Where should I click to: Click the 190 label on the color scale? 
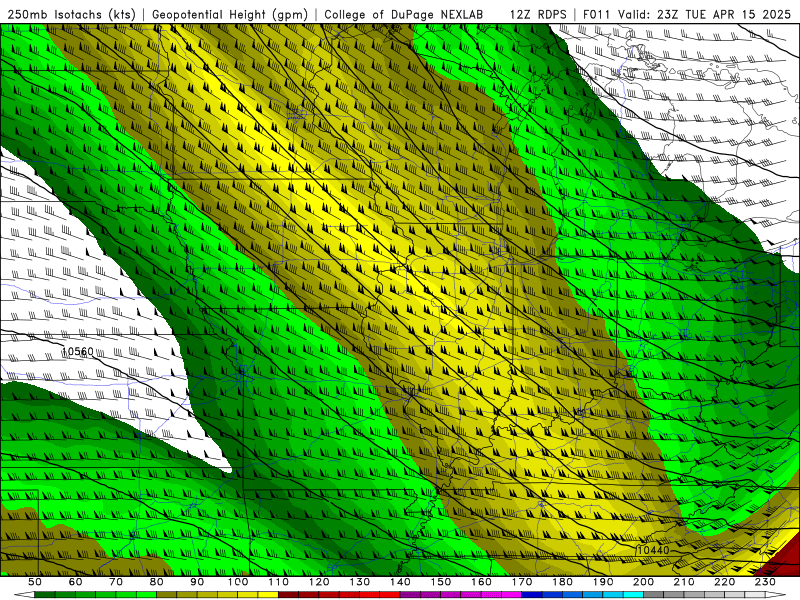[x=603, y=582]
